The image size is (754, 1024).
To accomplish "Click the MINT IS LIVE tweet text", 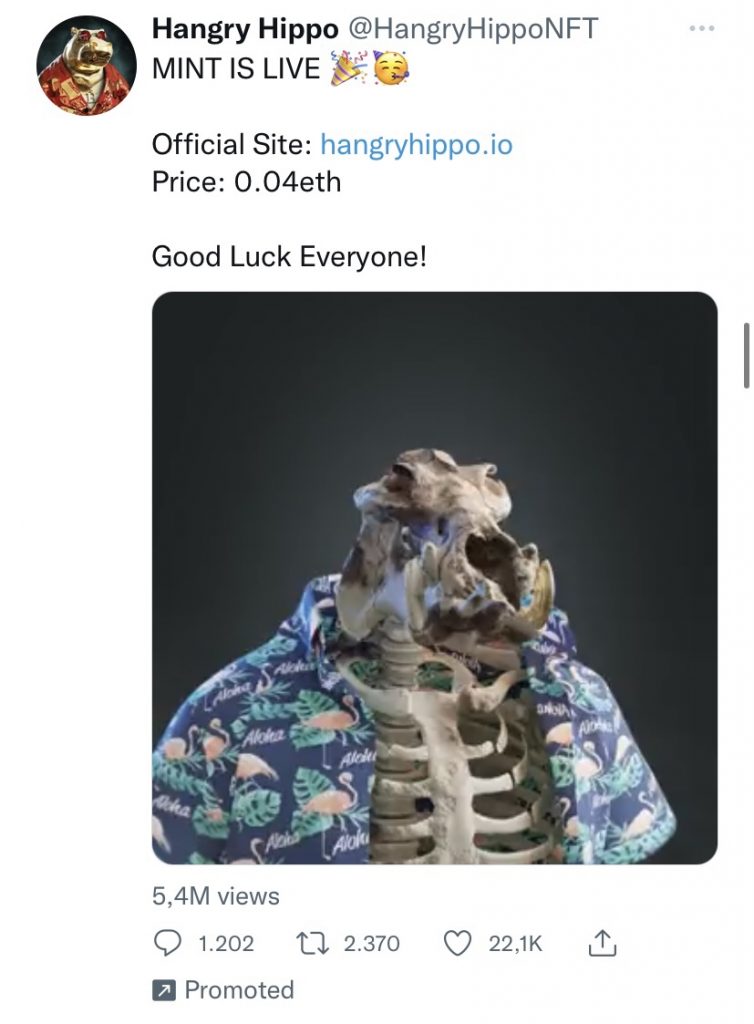I will pyautogui.click(x=236, y=69).
